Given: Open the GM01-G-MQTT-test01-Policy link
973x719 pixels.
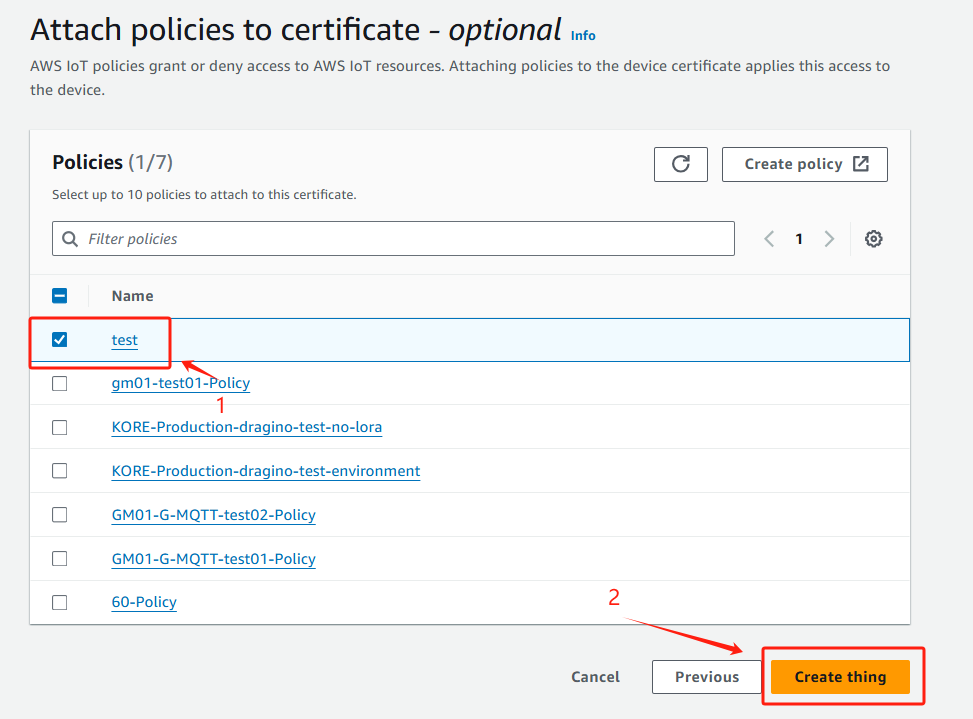Looking at the screenshot, I should (x=213, y=559).
